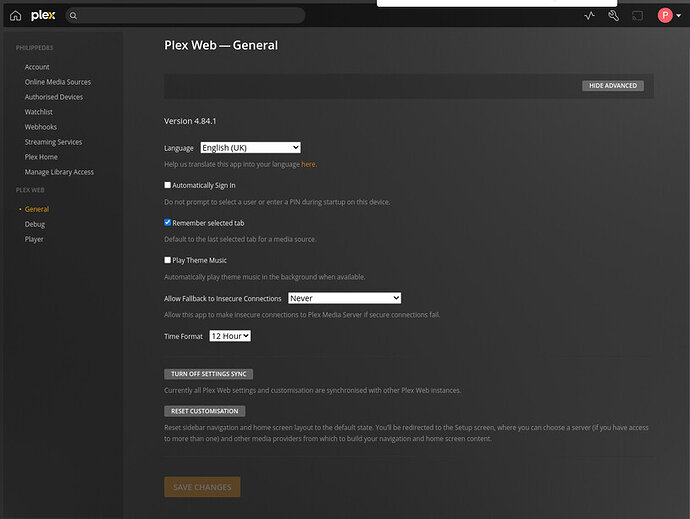The width and height of the screenshot is (690, 519).
Task: Click the 'Plex Web — General' heading
Action: [x=221, y=45]
